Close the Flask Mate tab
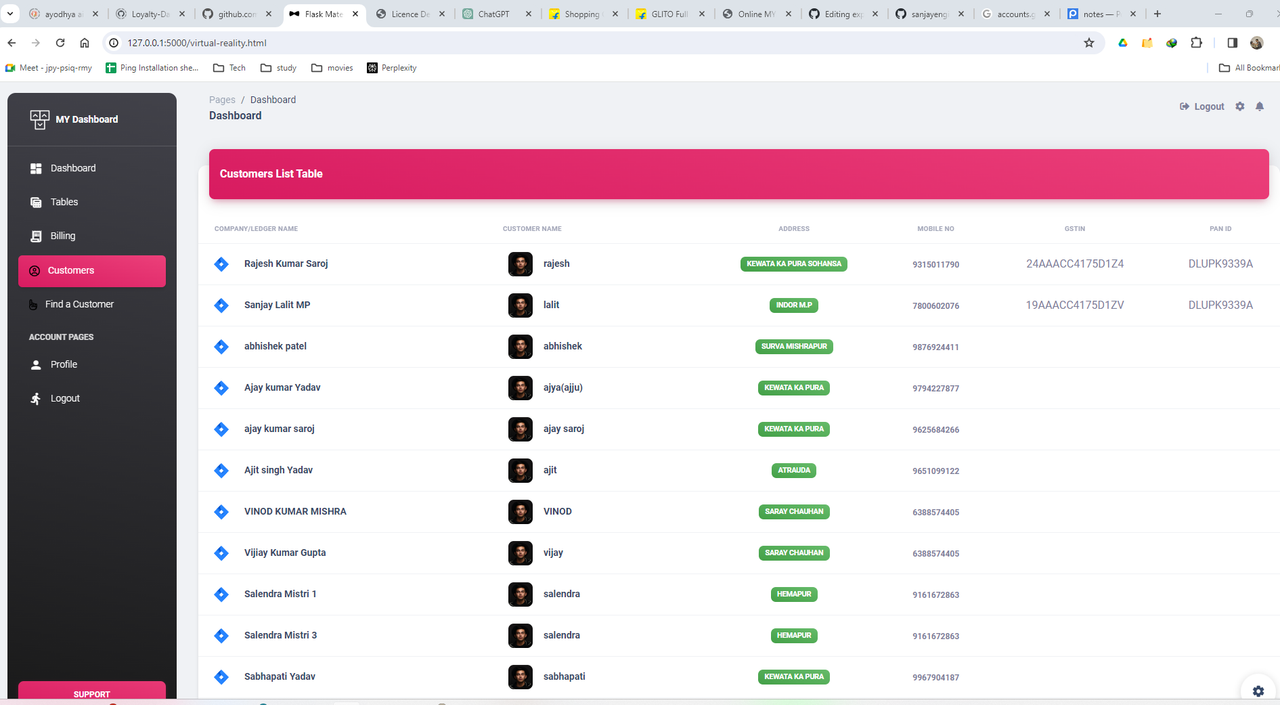 tap(355, 14)
